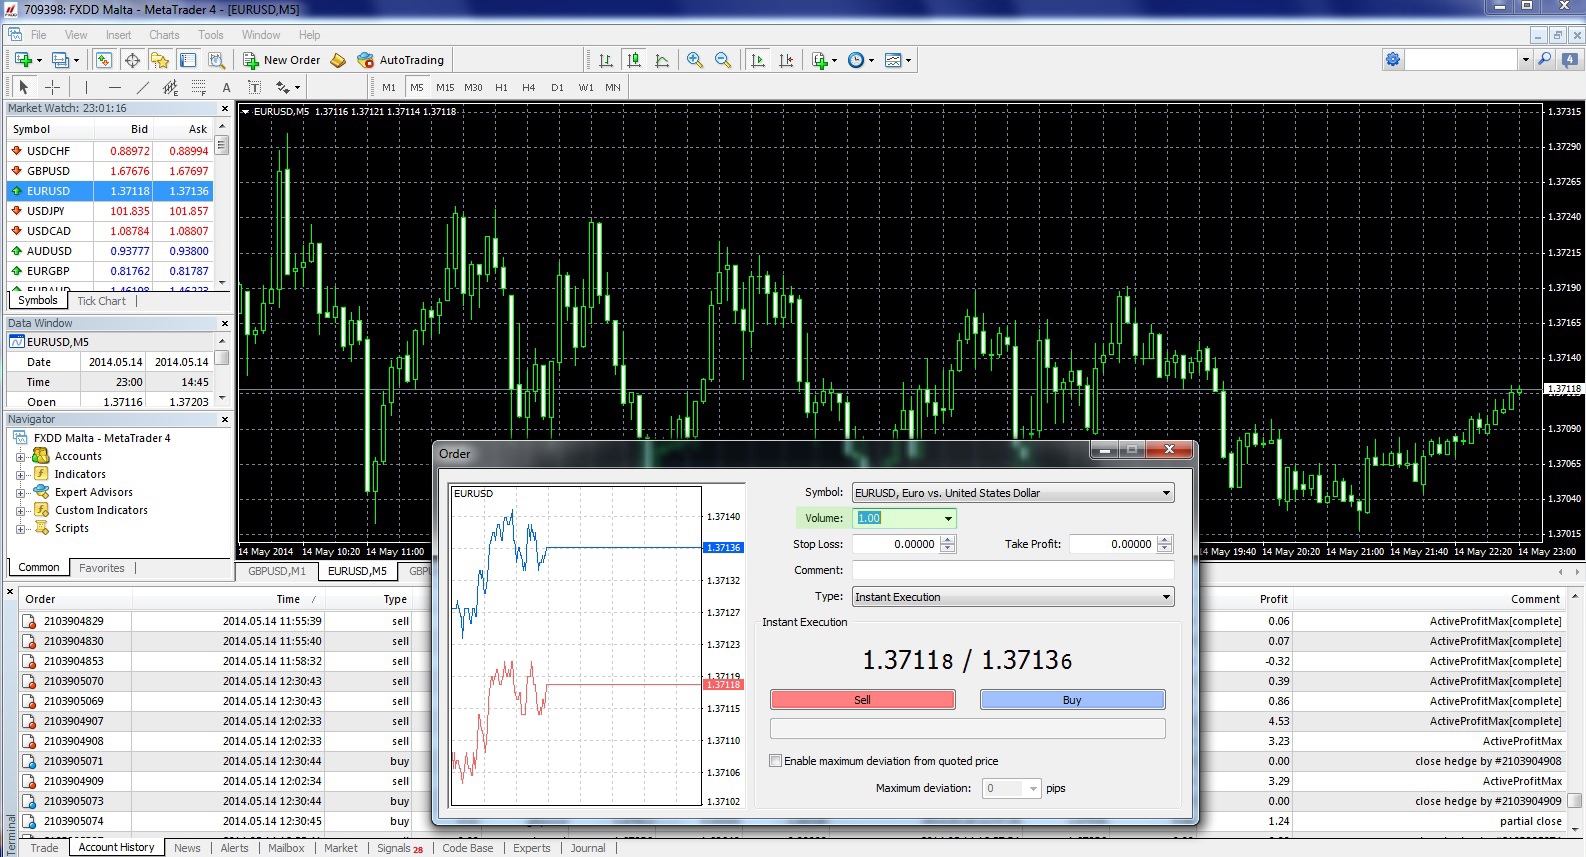Image resolution: width=1586 pixels, height=857 pixels.
Task: Switch chart to Candlesticks mode
Action: [x=634, y=60]
